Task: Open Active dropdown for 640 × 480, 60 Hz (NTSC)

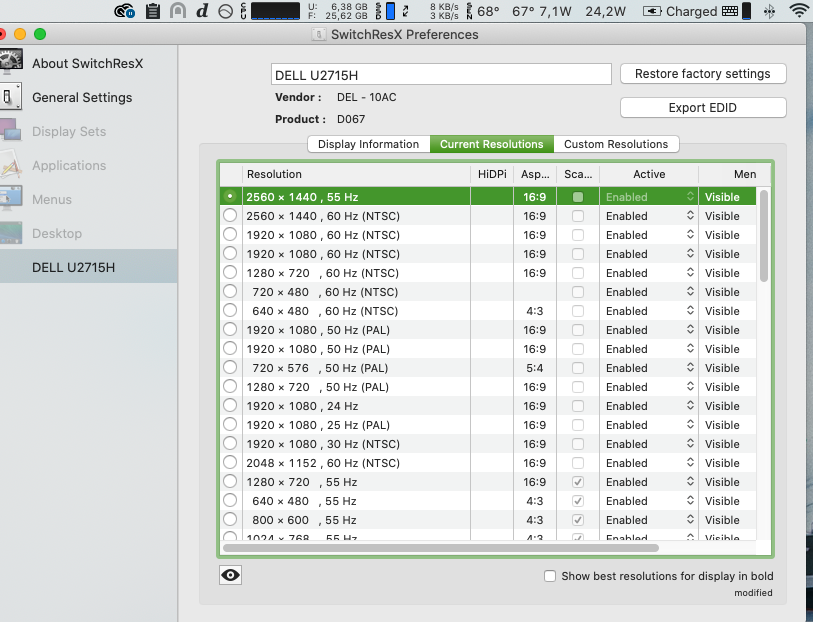Action: [649, 311]
